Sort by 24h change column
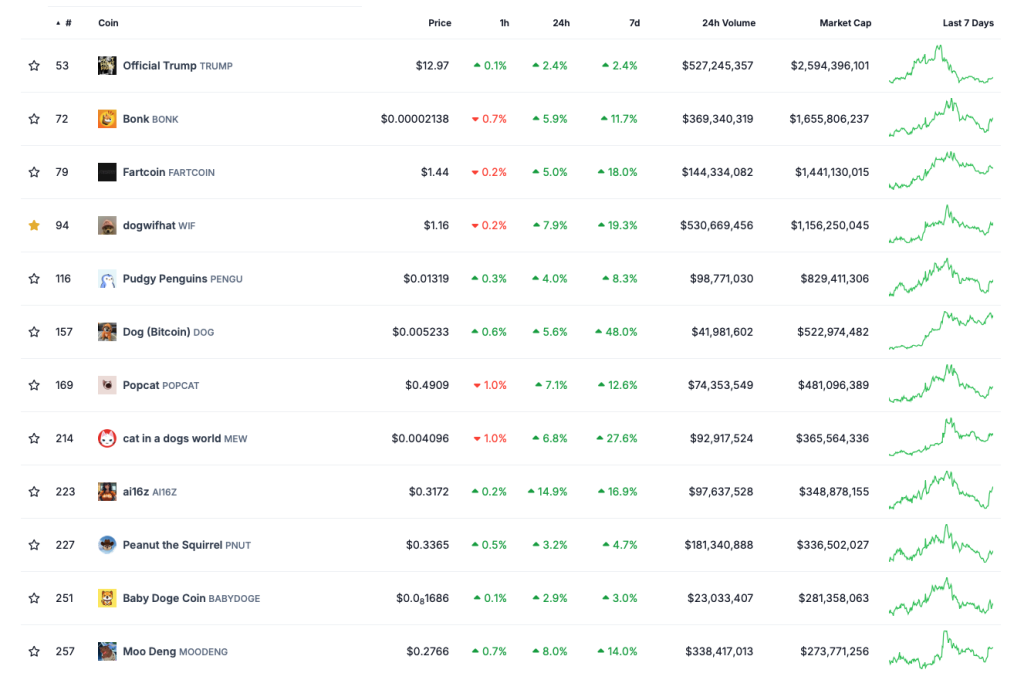The width and height of the screenshot is (1024, 673). 561,23
